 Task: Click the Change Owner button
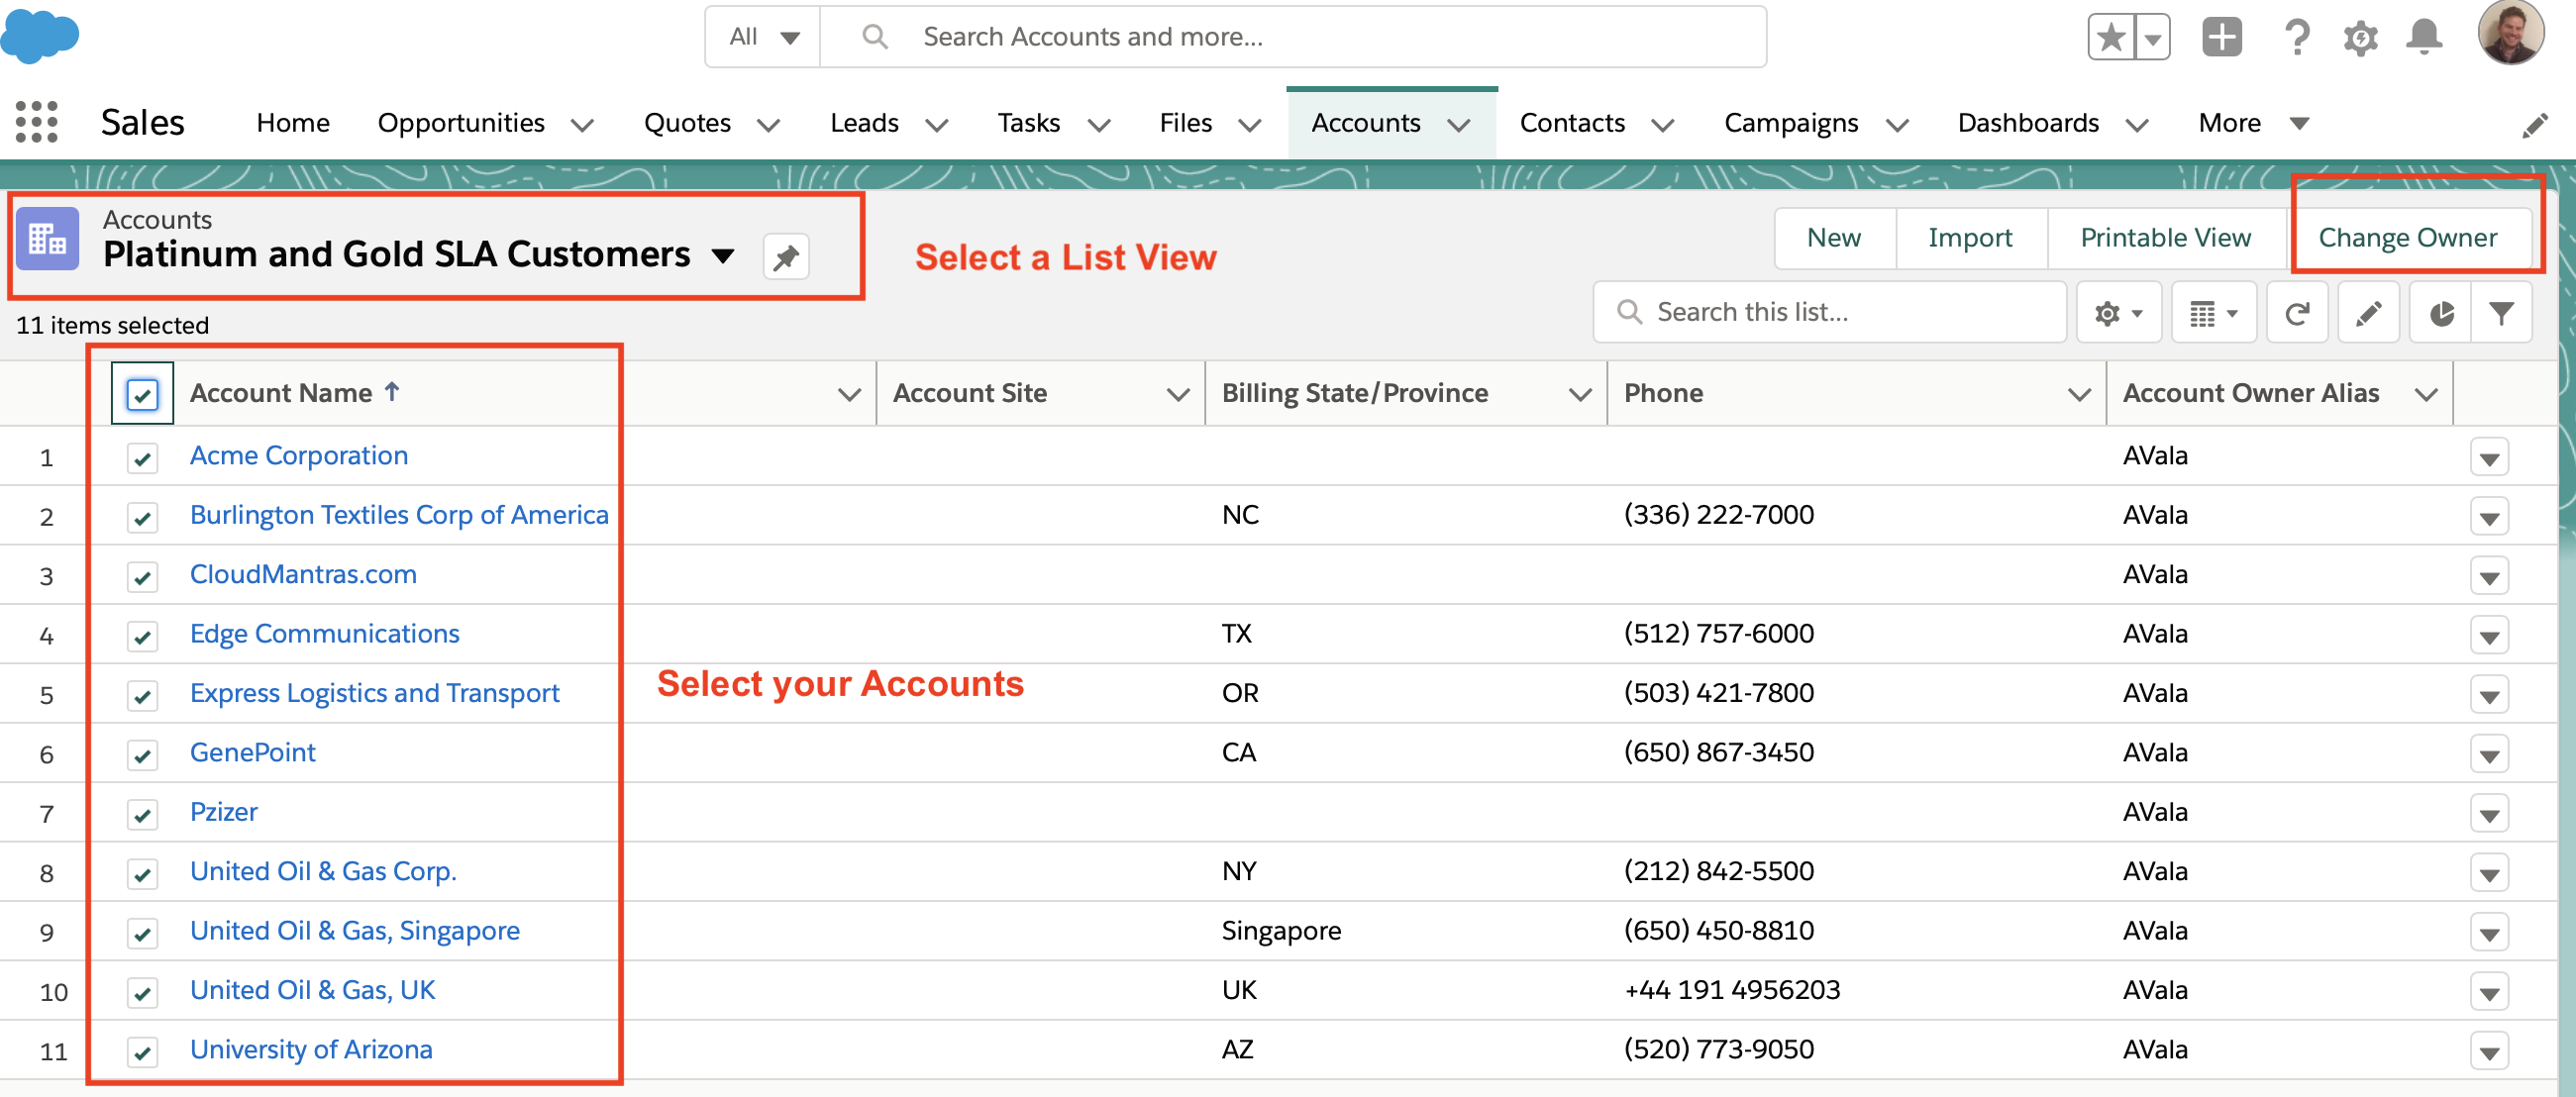pyautogui.click(x=2407, y=238)
